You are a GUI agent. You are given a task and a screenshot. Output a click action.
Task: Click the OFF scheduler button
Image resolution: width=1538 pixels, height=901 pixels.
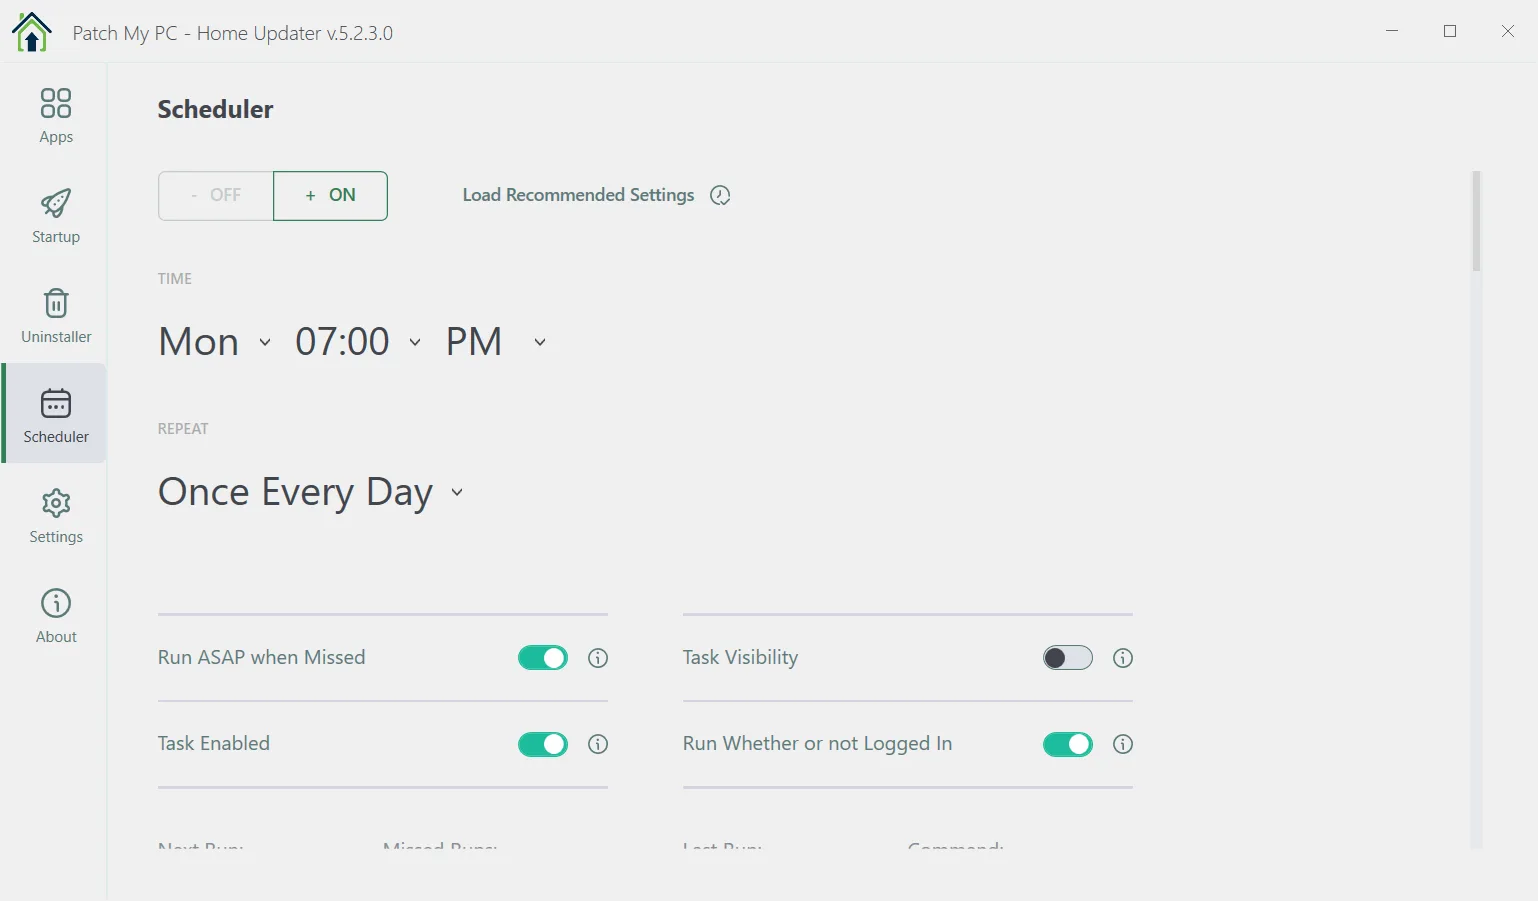(x=216, y=196)
